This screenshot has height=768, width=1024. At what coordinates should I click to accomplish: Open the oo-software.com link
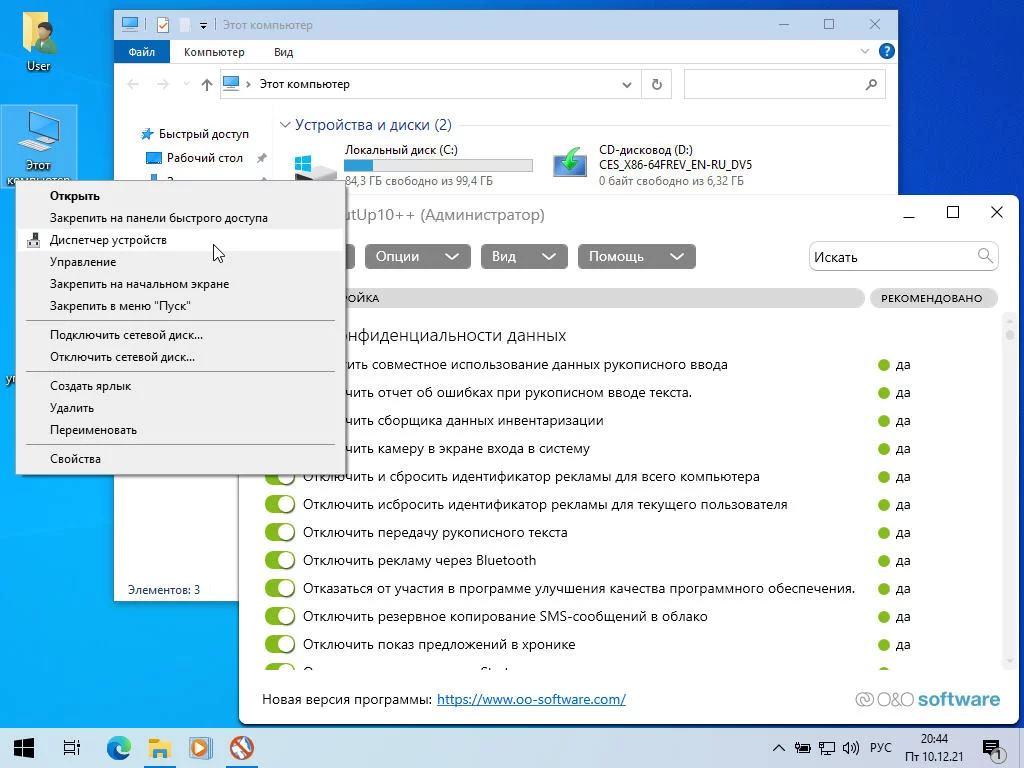(x=531, y=699)
